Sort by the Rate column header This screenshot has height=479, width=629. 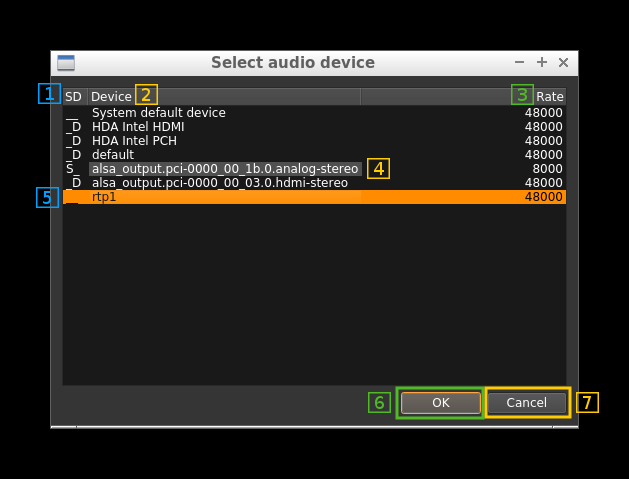(x=549, y=97)
